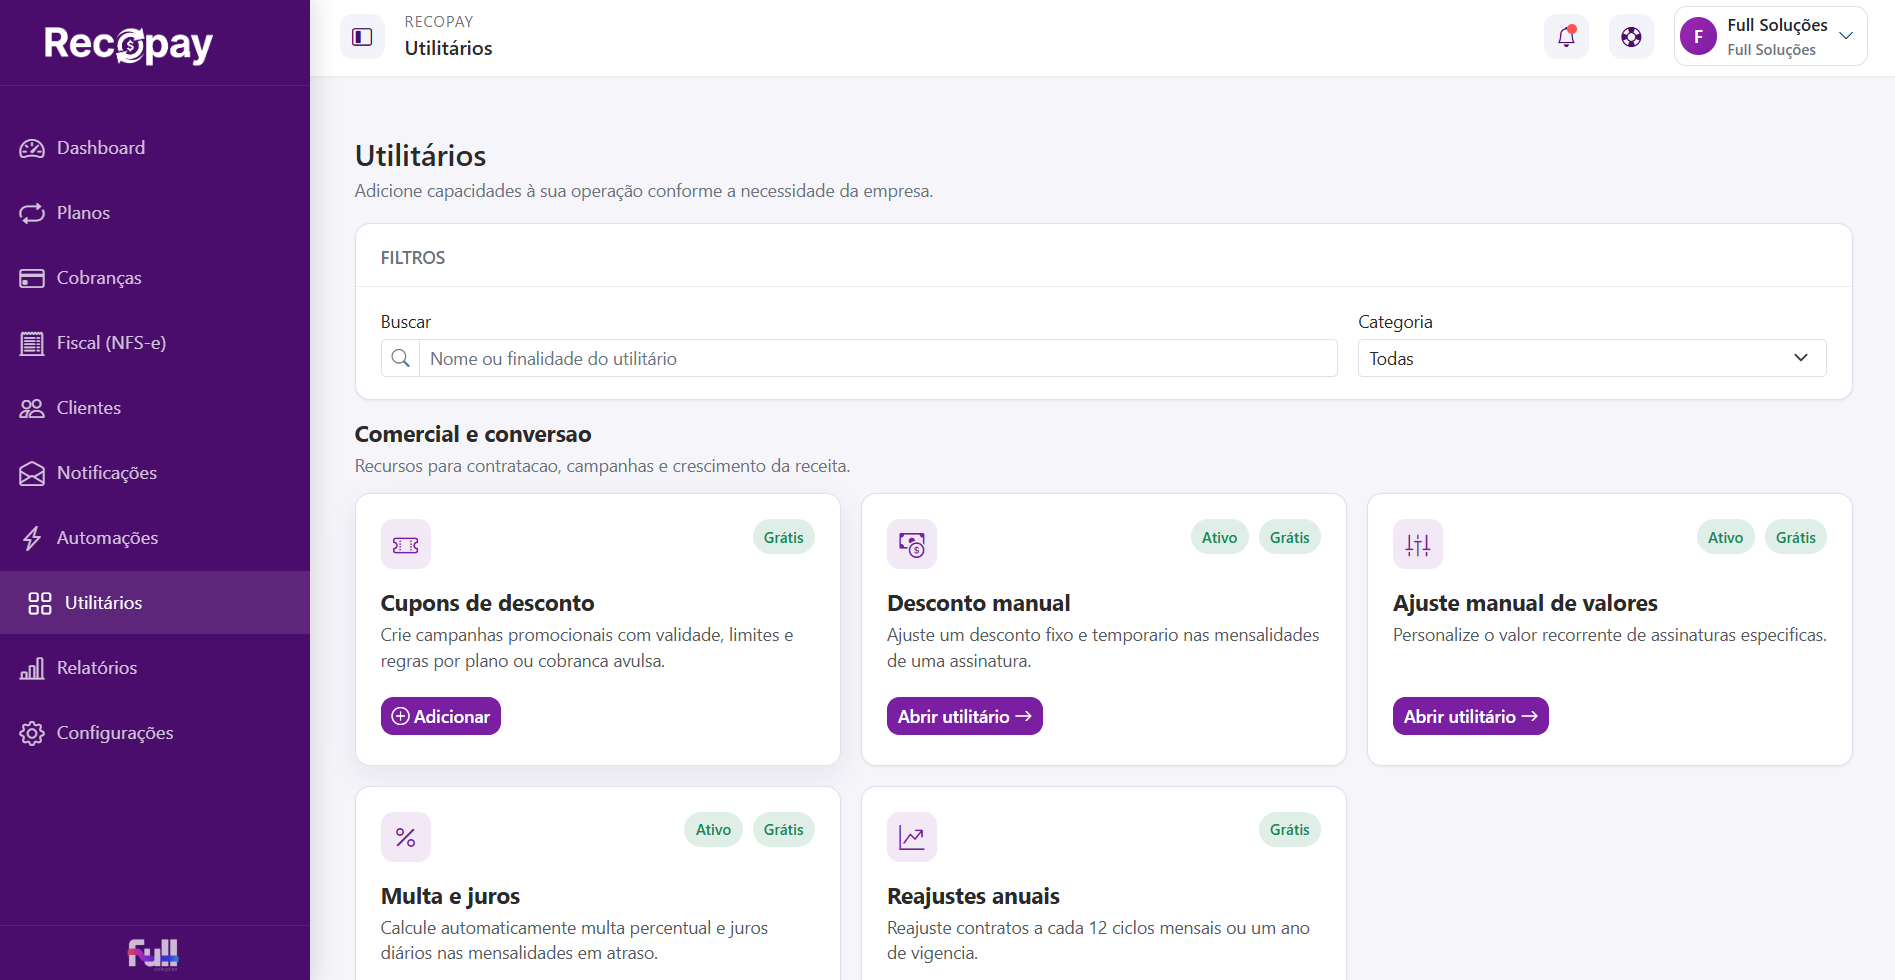Select Utilitários in the sidebar

point(155,603)
